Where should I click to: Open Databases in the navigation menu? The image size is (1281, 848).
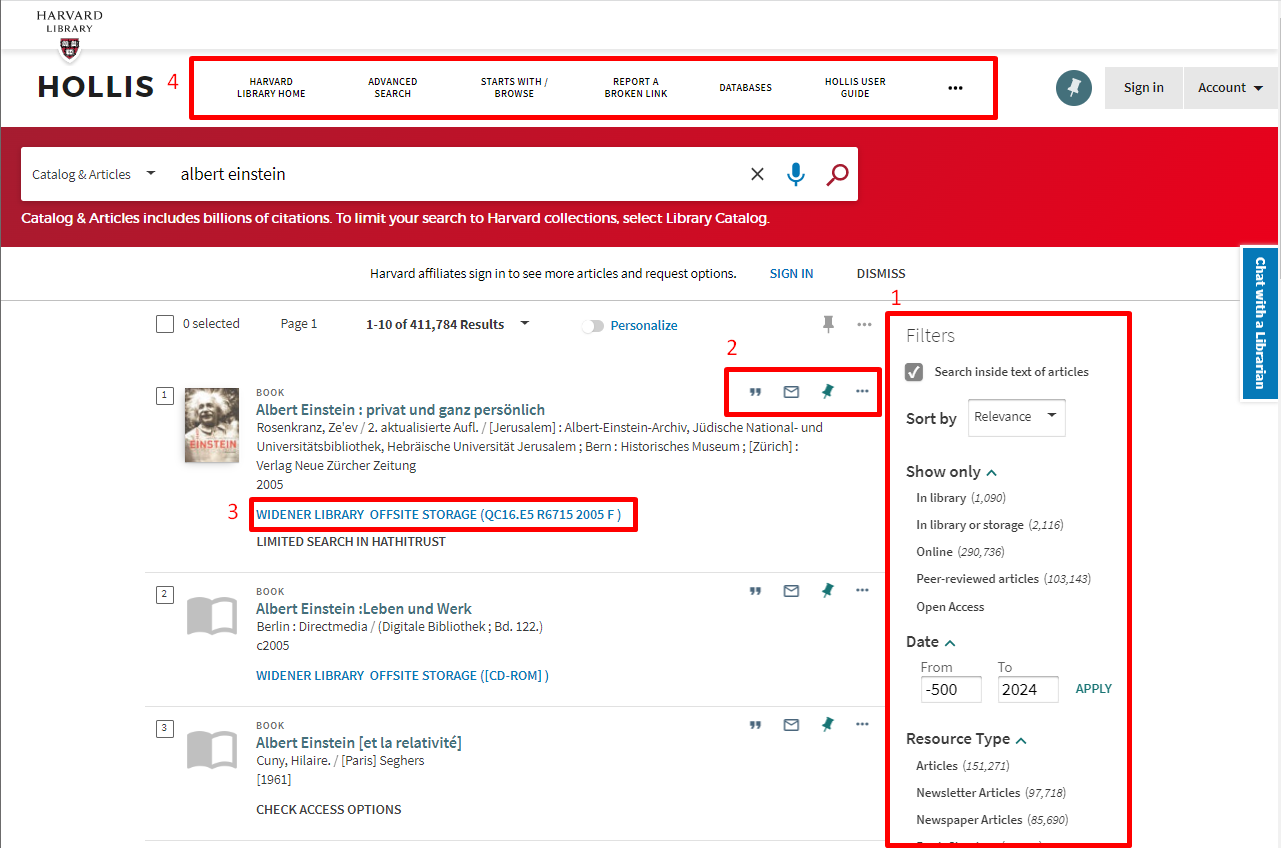[x=745, y=88]
